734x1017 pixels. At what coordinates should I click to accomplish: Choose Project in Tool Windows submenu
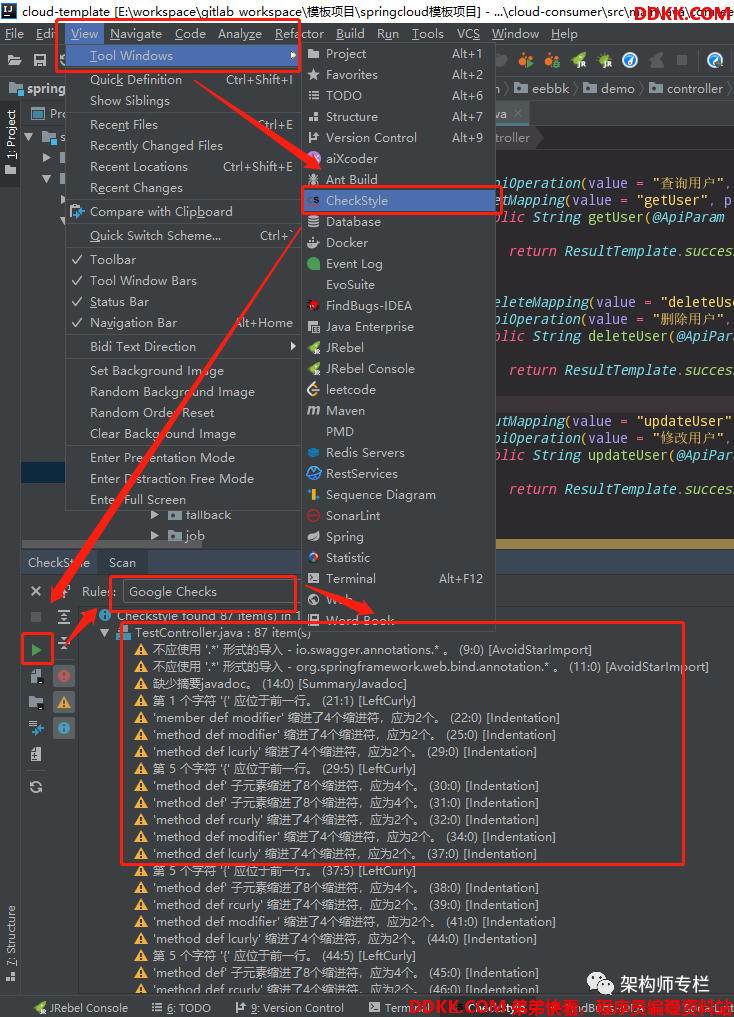tap(398, 54)
